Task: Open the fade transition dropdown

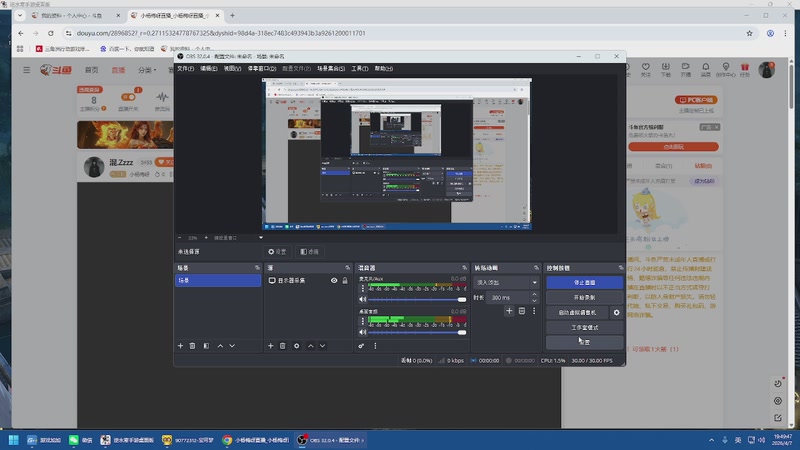Action: (x=506, y=282)
